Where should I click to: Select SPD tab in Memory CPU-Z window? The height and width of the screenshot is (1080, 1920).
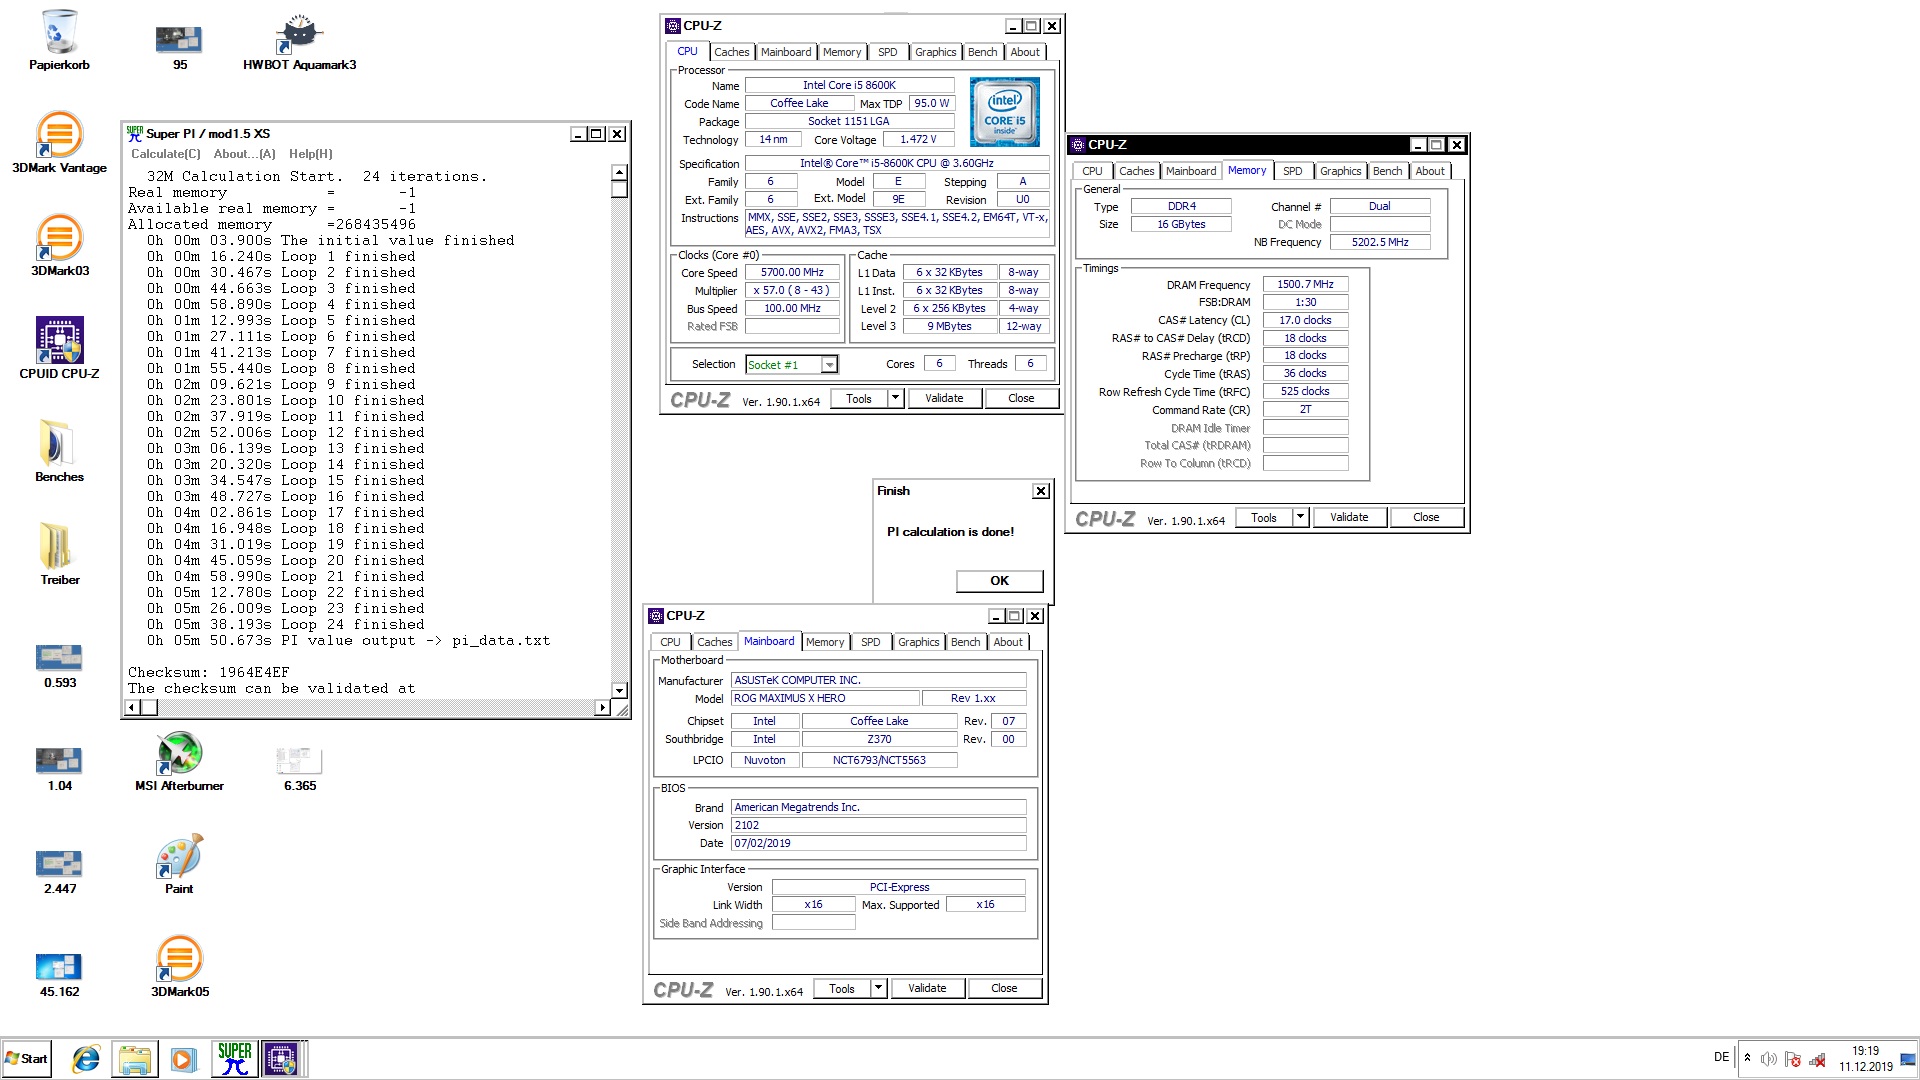pyautogui.click(x=1292, y=171)
